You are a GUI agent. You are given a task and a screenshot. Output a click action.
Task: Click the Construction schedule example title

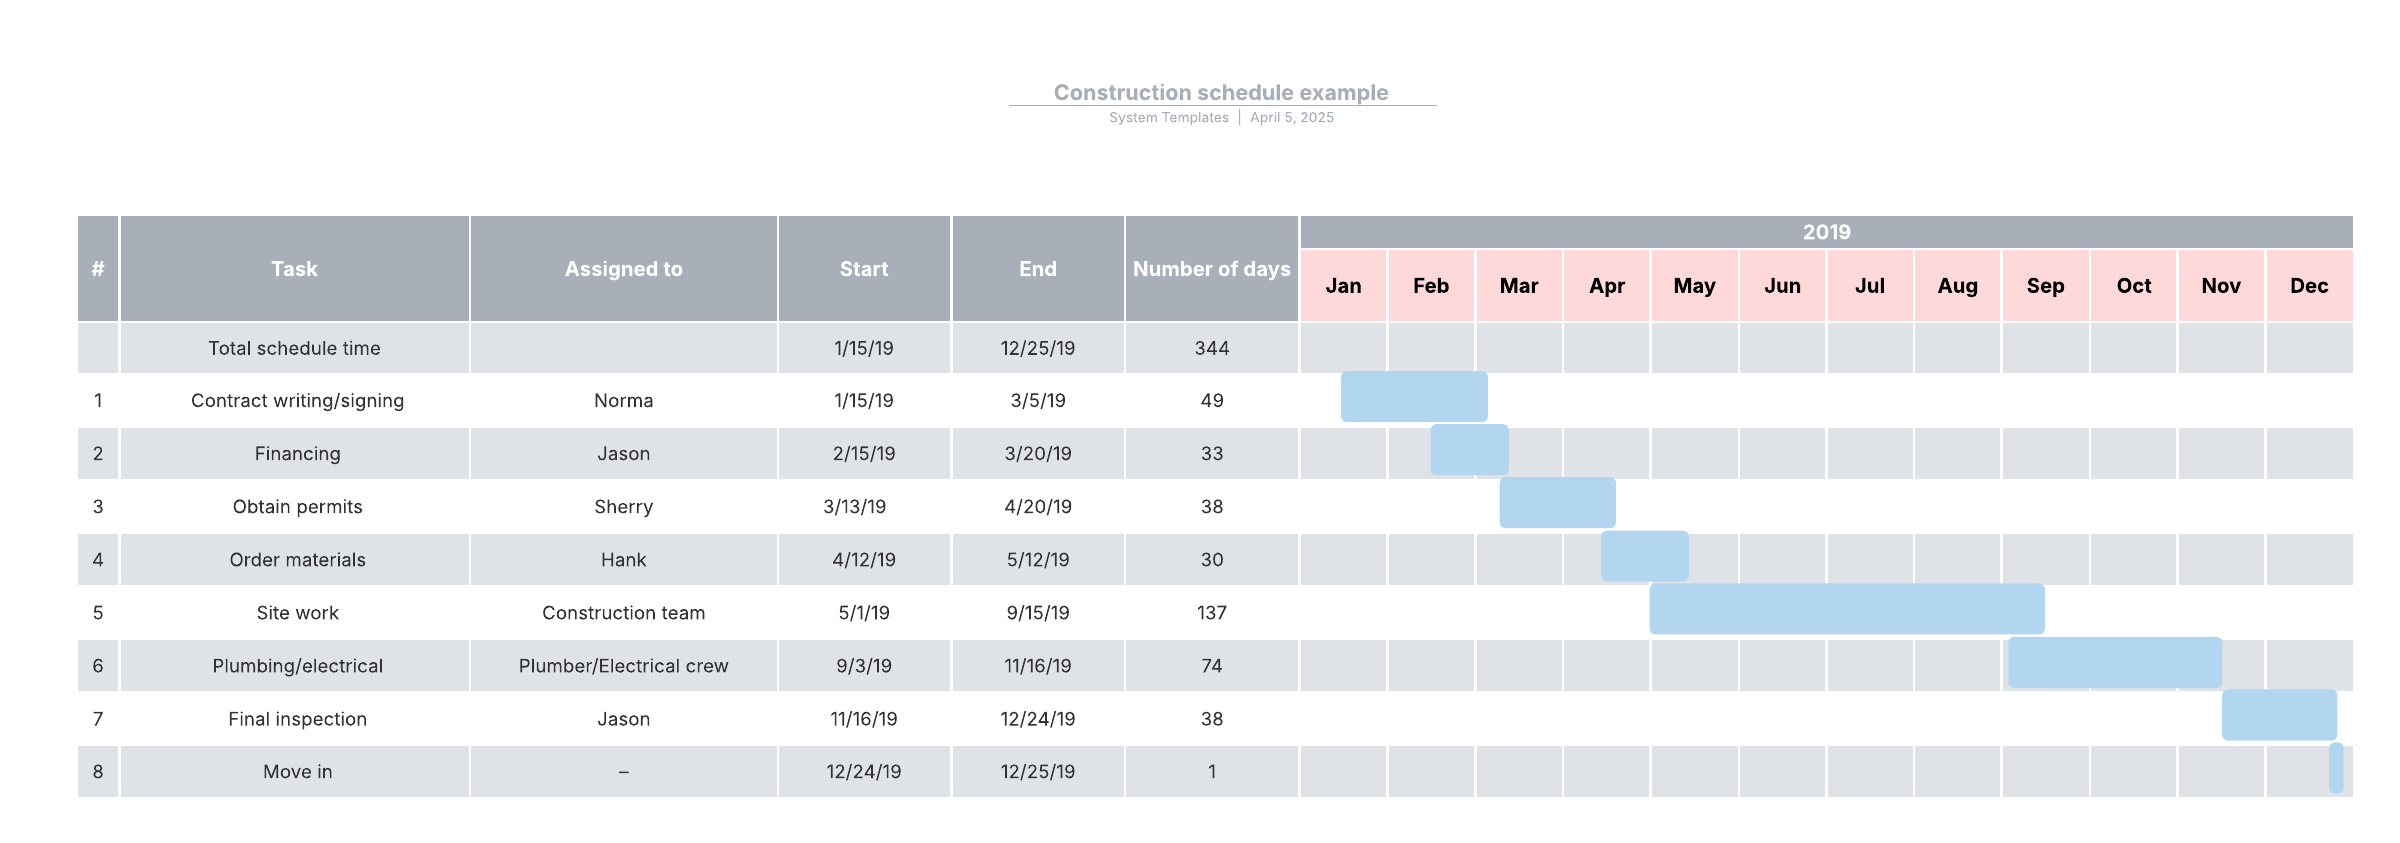click(1220, 92)
